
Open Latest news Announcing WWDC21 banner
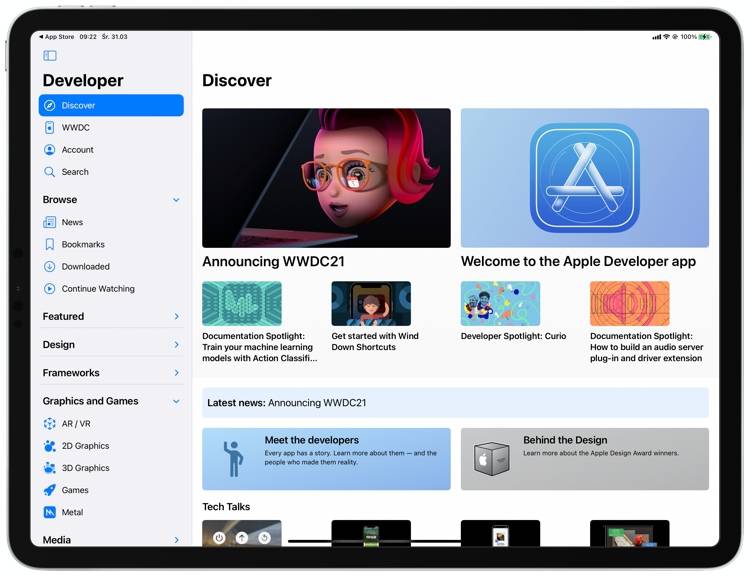tap(455, 403)
